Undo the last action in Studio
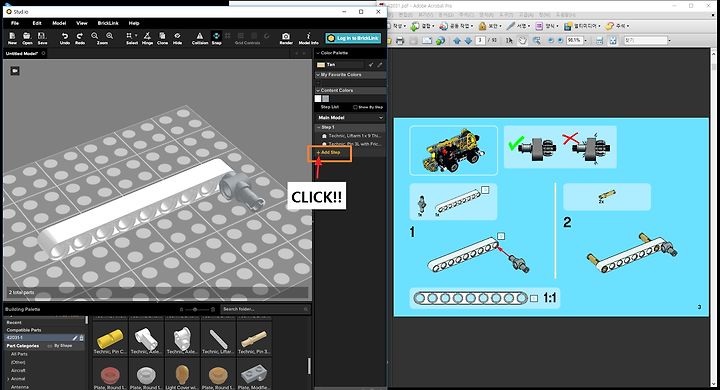The width and height of the screenshot is (720, 390). [65, 38]
